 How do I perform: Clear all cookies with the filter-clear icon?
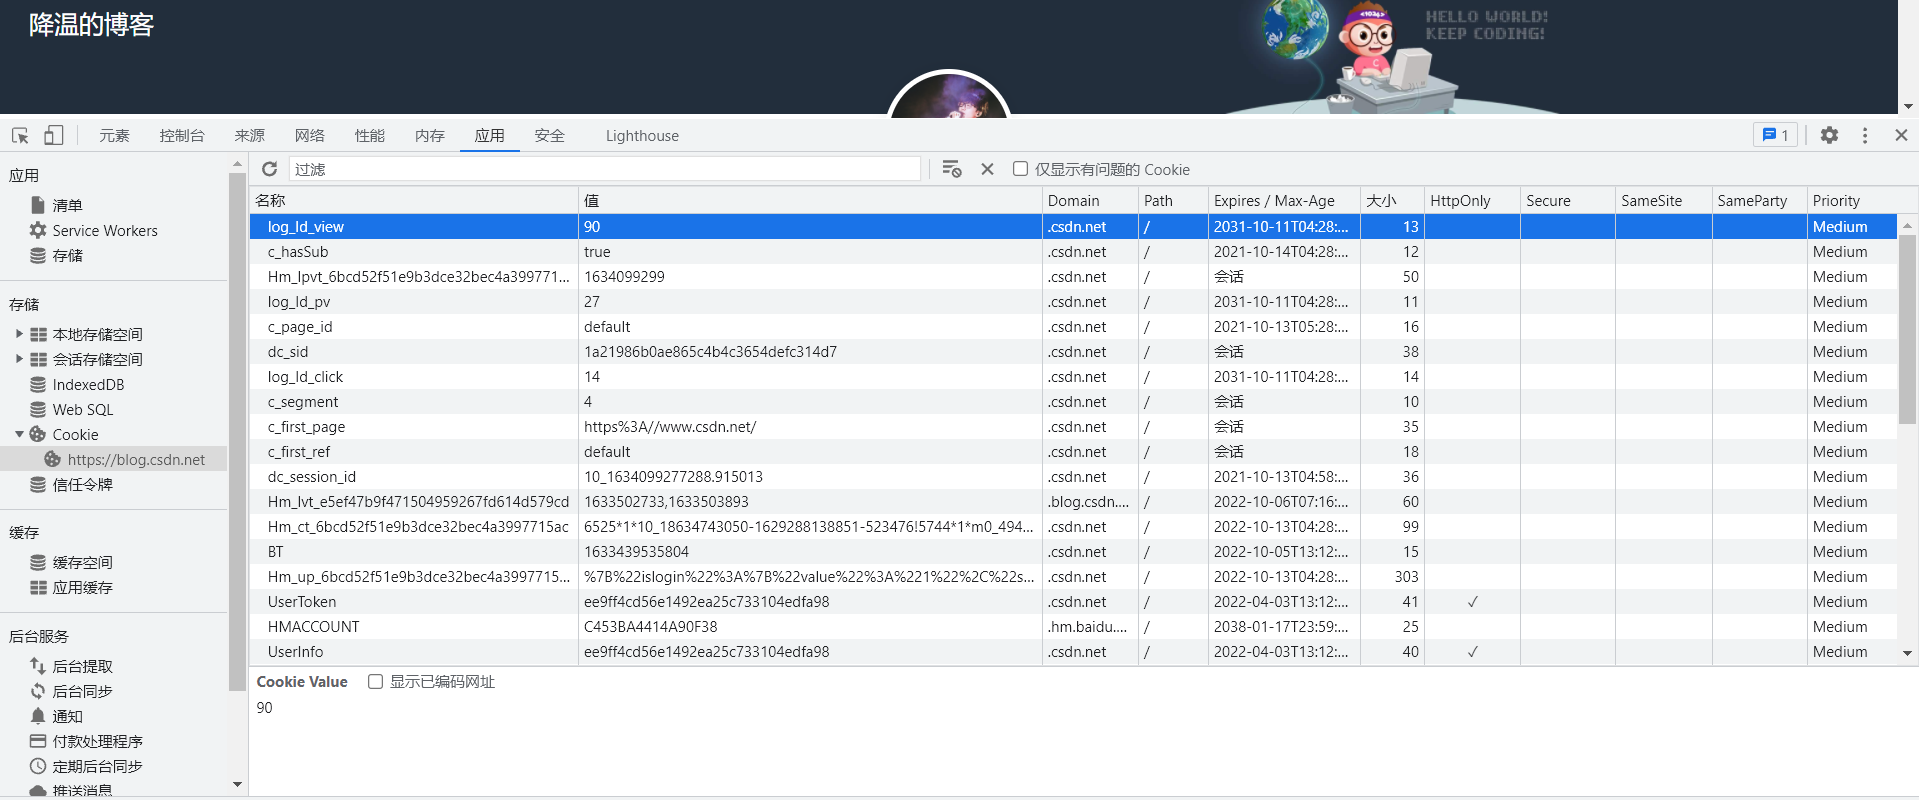[x=951, y=169]
